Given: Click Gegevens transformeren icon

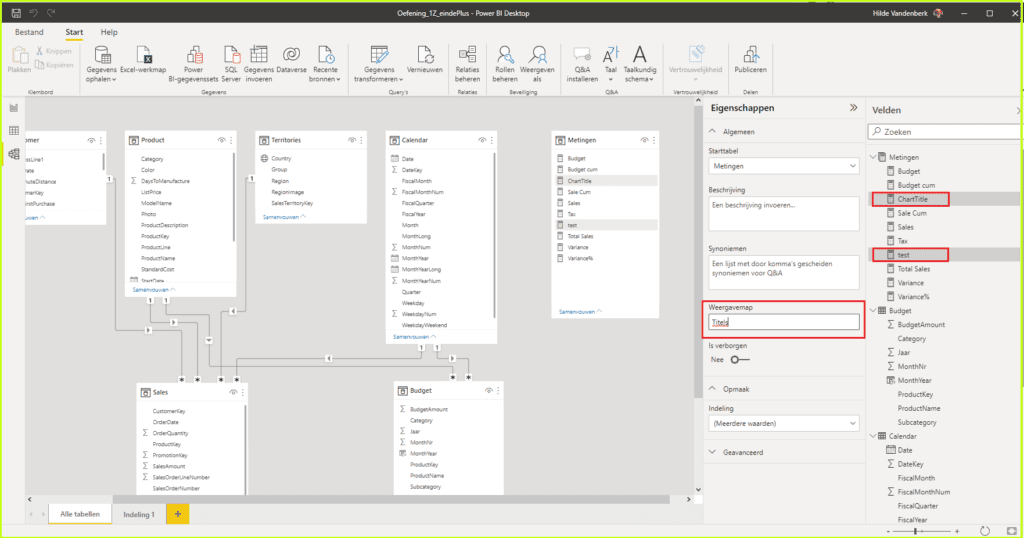Looking at the screenshot, I should (379, 64).
